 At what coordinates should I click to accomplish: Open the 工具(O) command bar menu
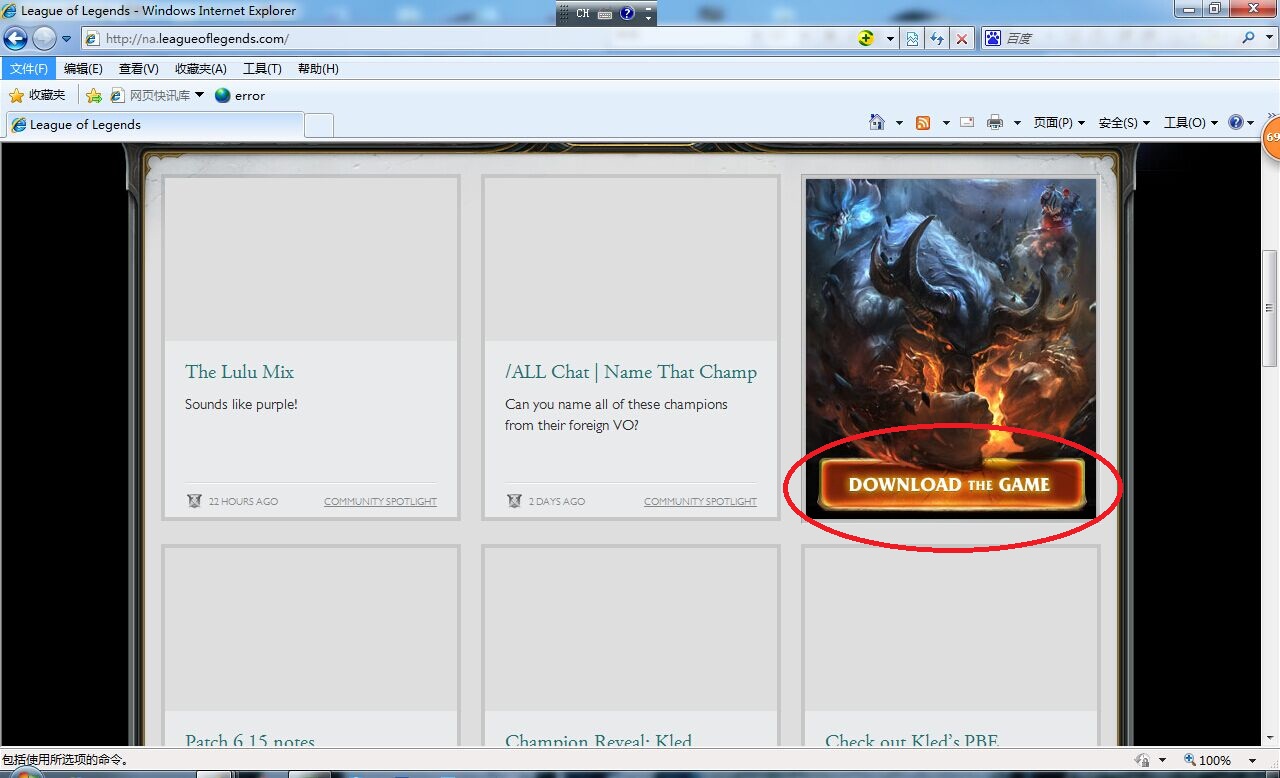tap(1190, 123)
